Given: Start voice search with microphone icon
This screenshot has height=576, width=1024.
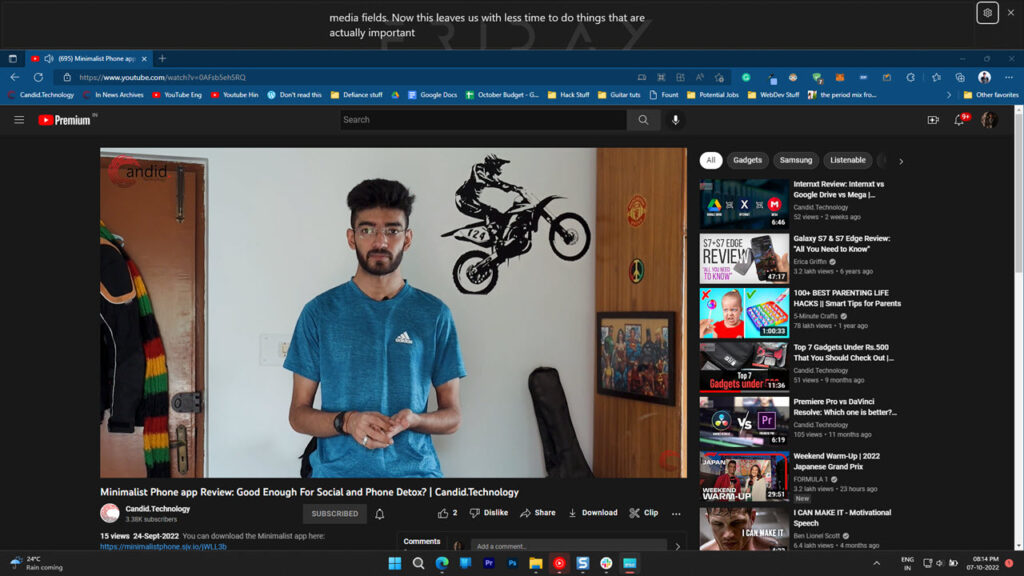Looking at the screenshot, I should click(x=675, y=120).
